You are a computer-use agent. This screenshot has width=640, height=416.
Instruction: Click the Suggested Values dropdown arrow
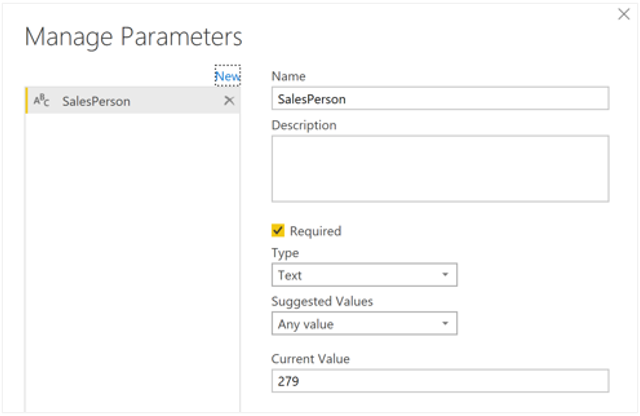[x=444, y=324]
